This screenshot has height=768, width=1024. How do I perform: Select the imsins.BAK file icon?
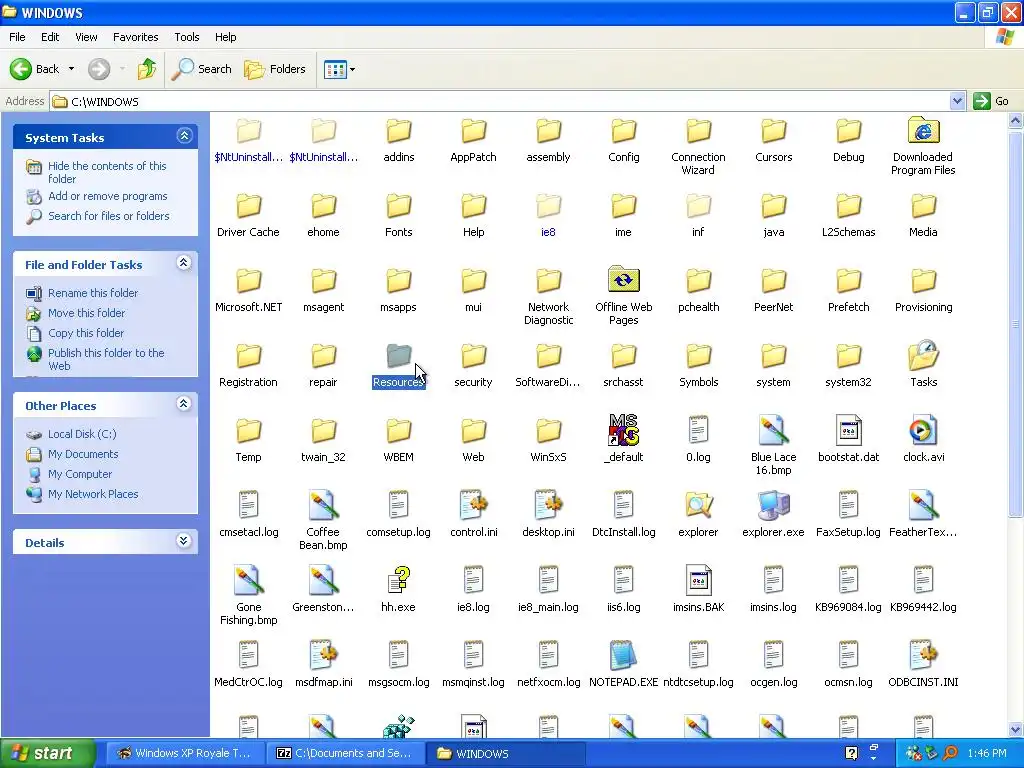698,580
